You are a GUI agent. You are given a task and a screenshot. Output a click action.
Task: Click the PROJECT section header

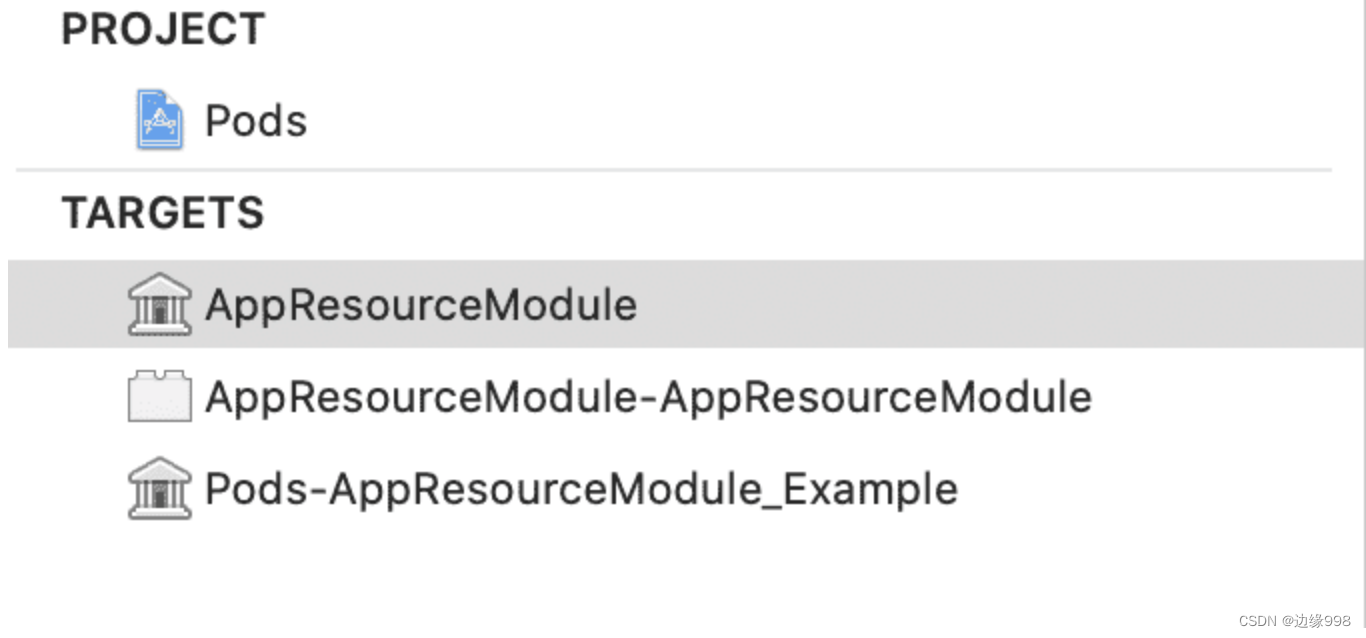point(163,29)
